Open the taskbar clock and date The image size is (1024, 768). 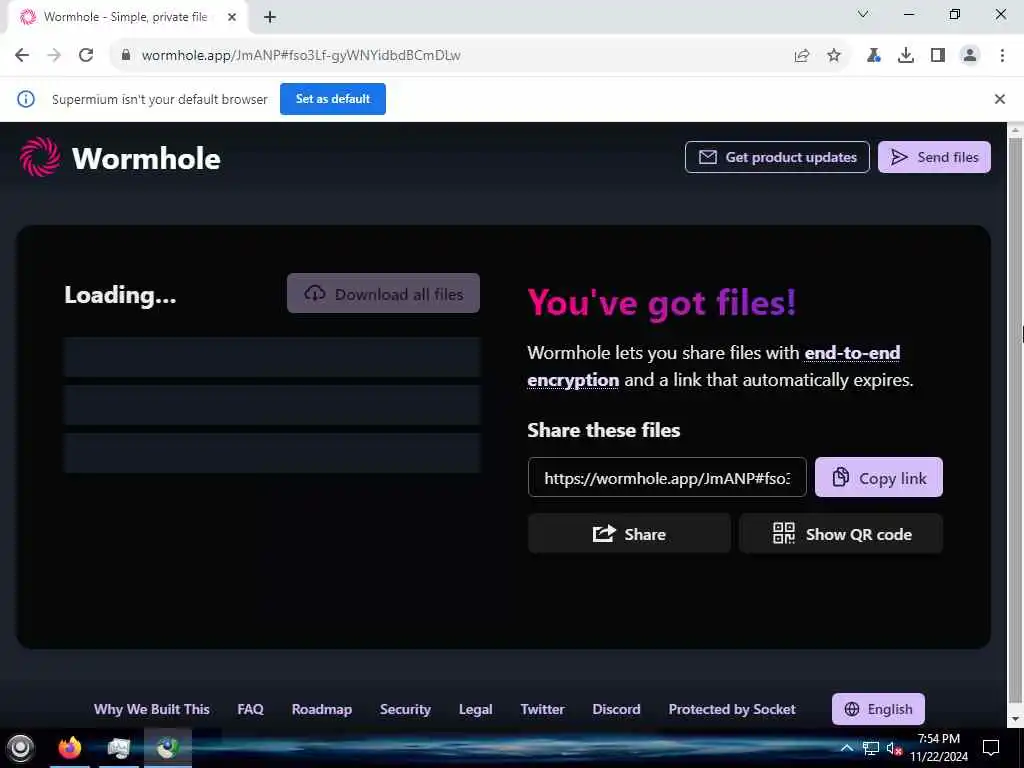point(938,748)
